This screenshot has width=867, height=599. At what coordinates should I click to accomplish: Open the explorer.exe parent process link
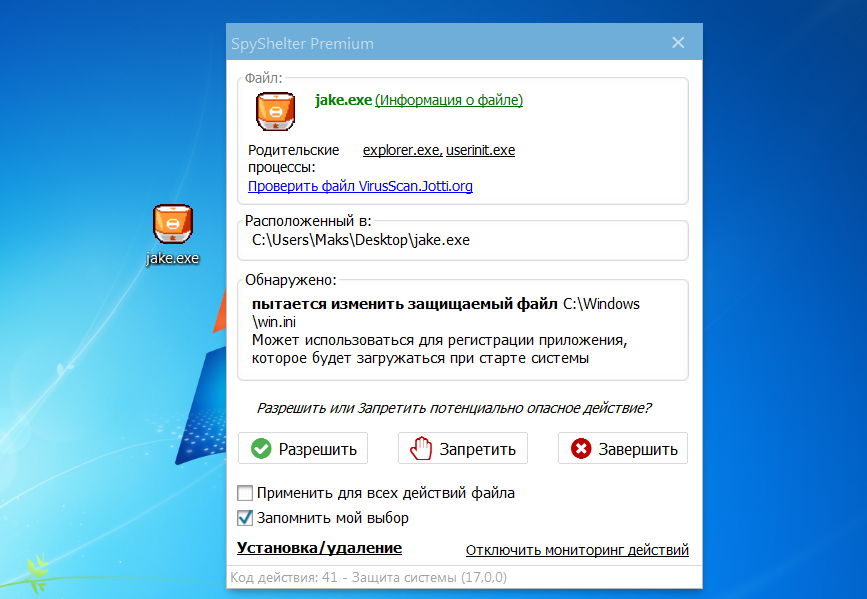[x=402, y=150]
